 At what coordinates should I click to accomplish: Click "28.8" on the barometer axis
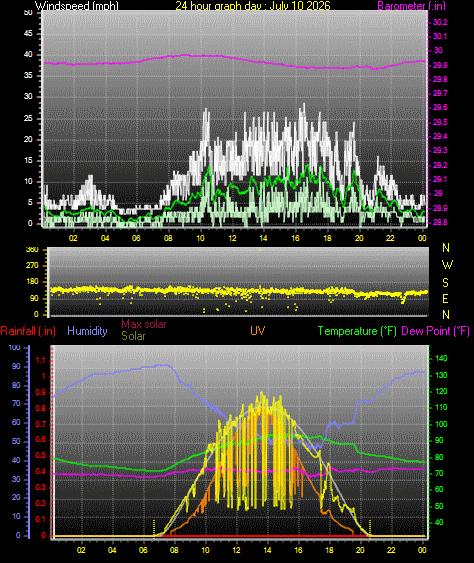[440, 223]
